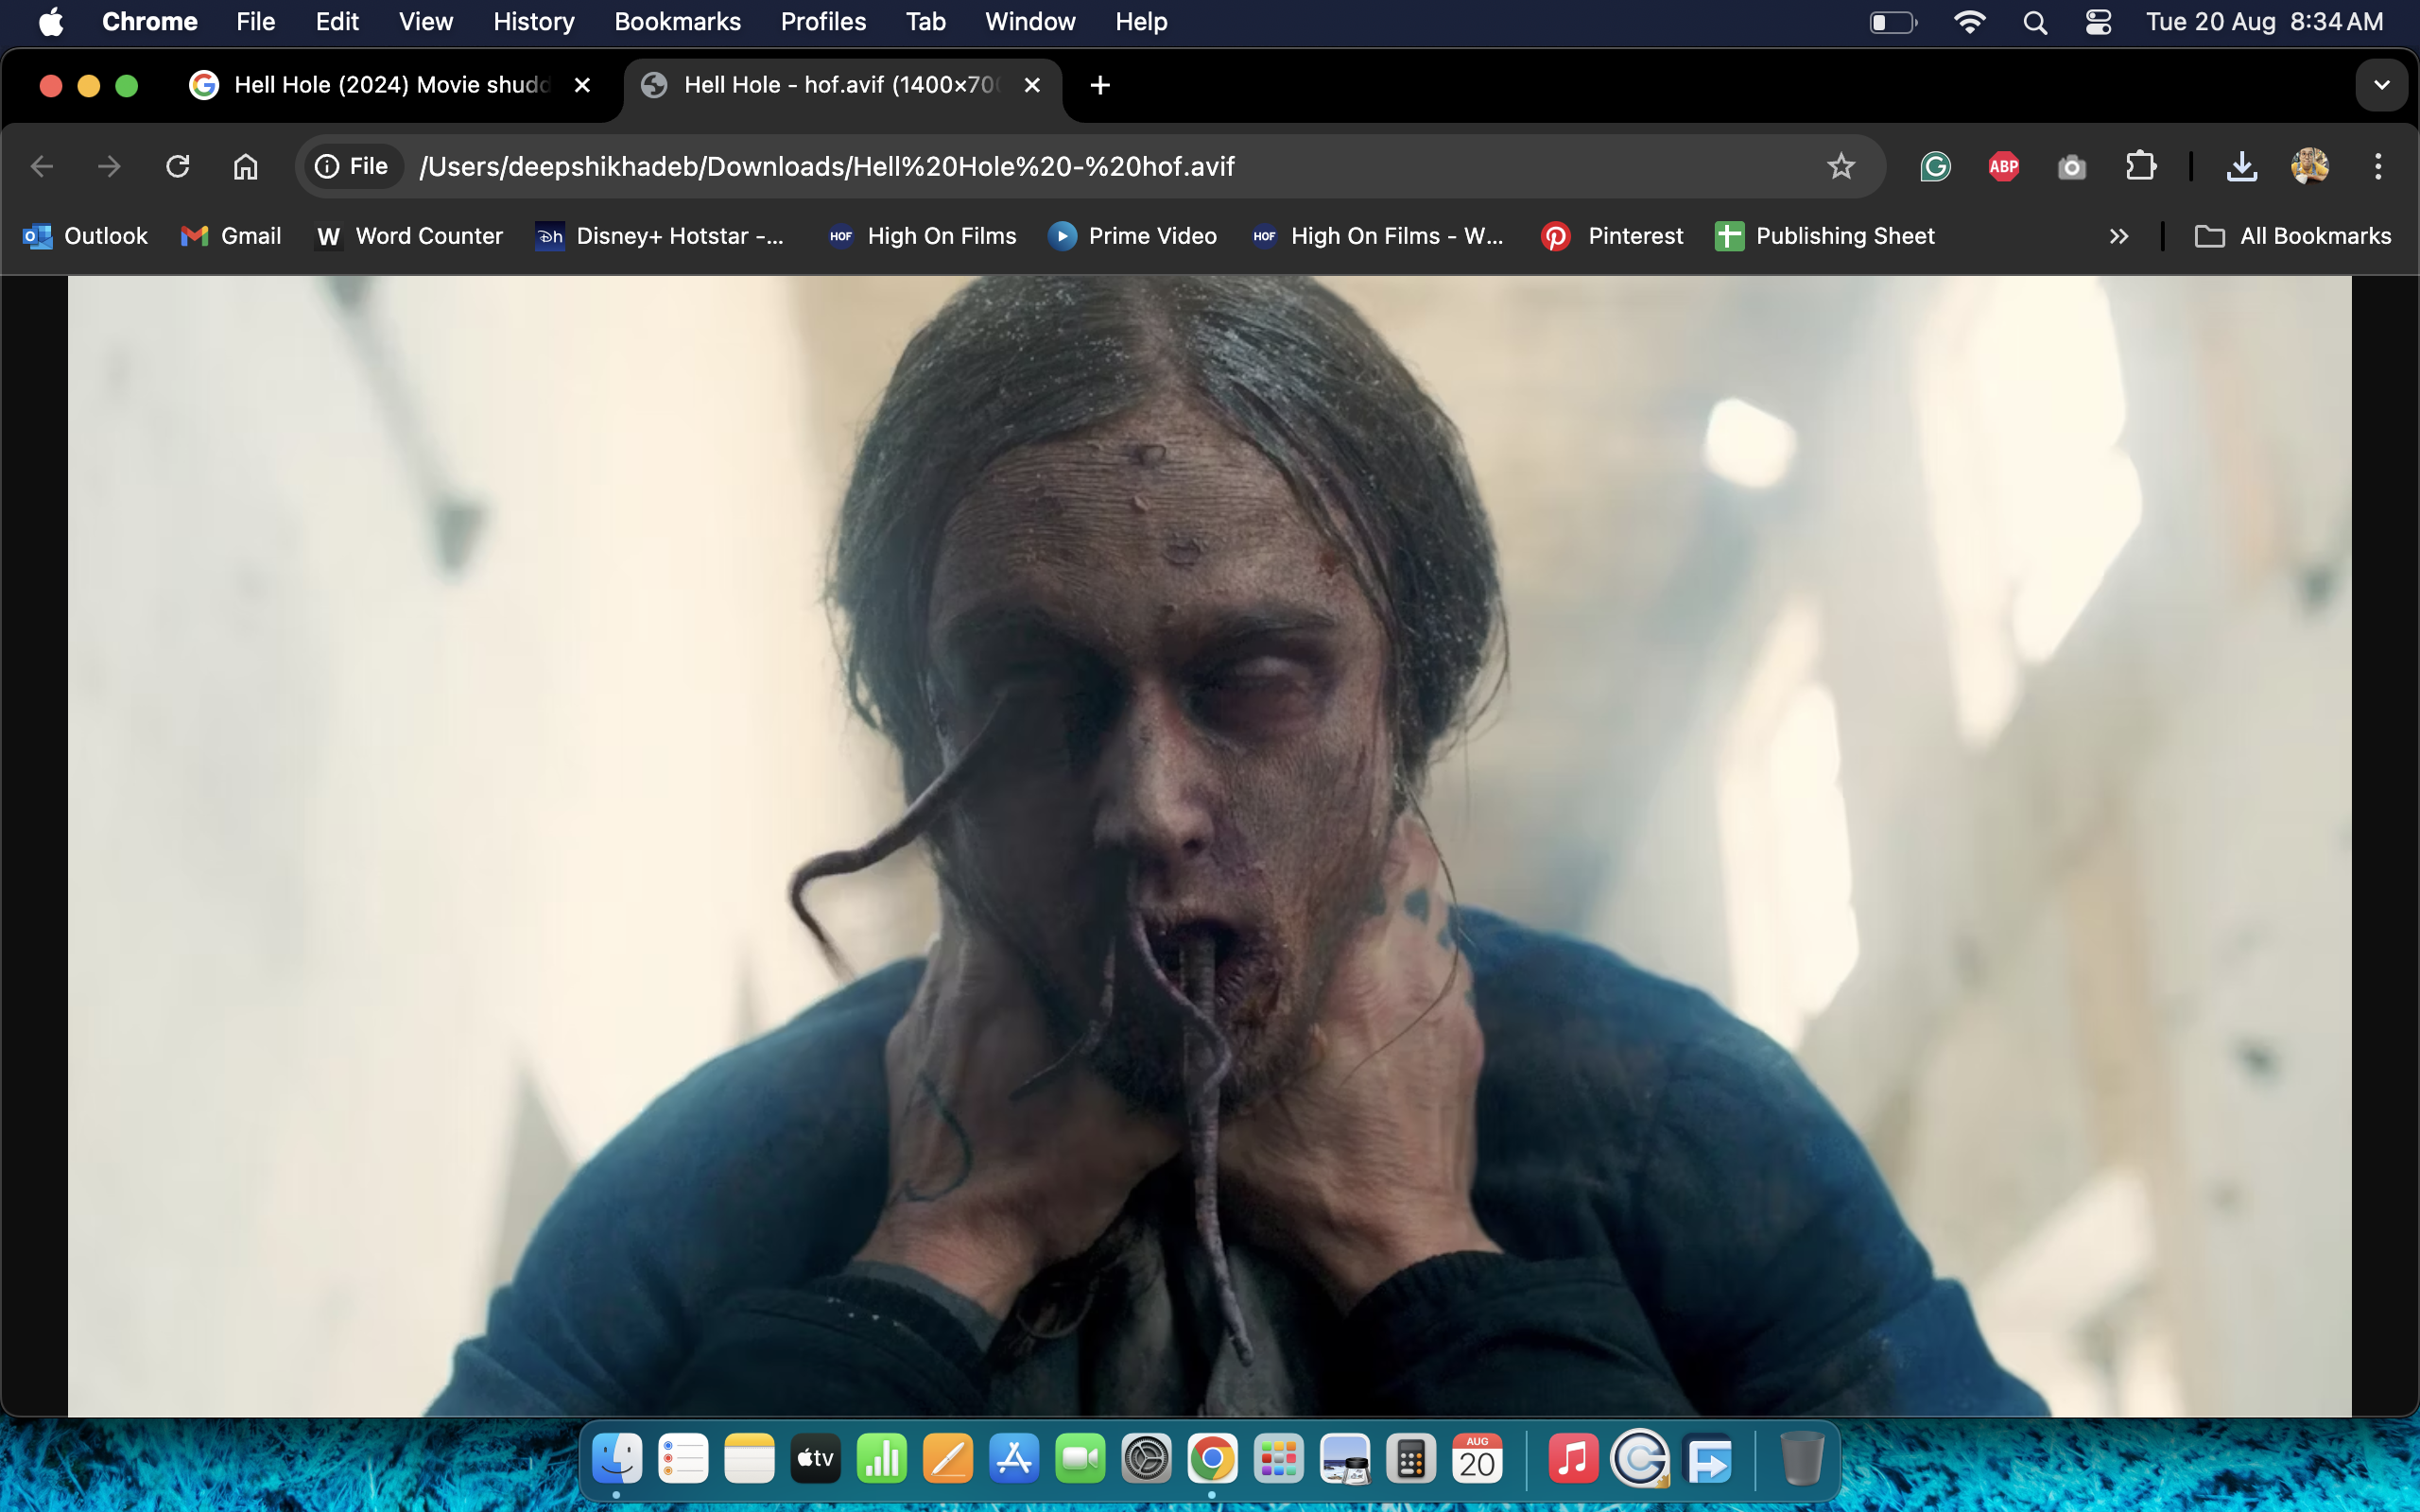
Task: Open Spotlight search in menu bar
Action: pyautogui.click(x=2035, y=22)
